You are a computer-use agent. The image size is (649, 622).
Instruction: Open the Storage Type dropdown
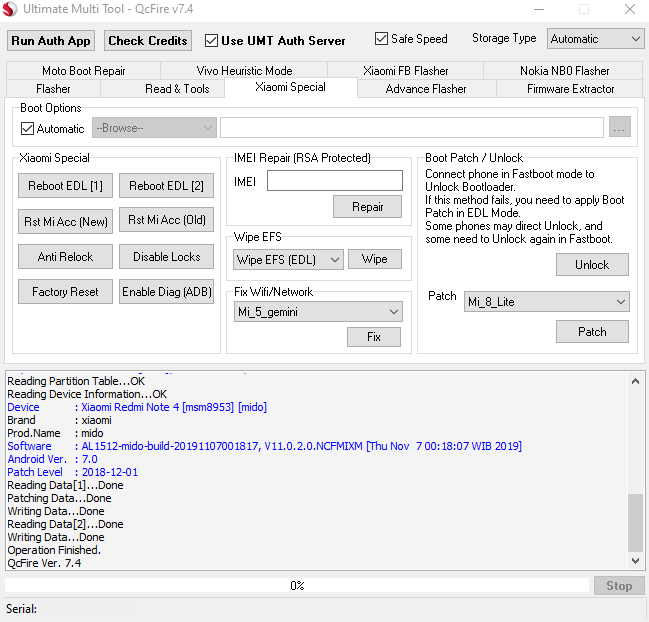coord(595,39)
